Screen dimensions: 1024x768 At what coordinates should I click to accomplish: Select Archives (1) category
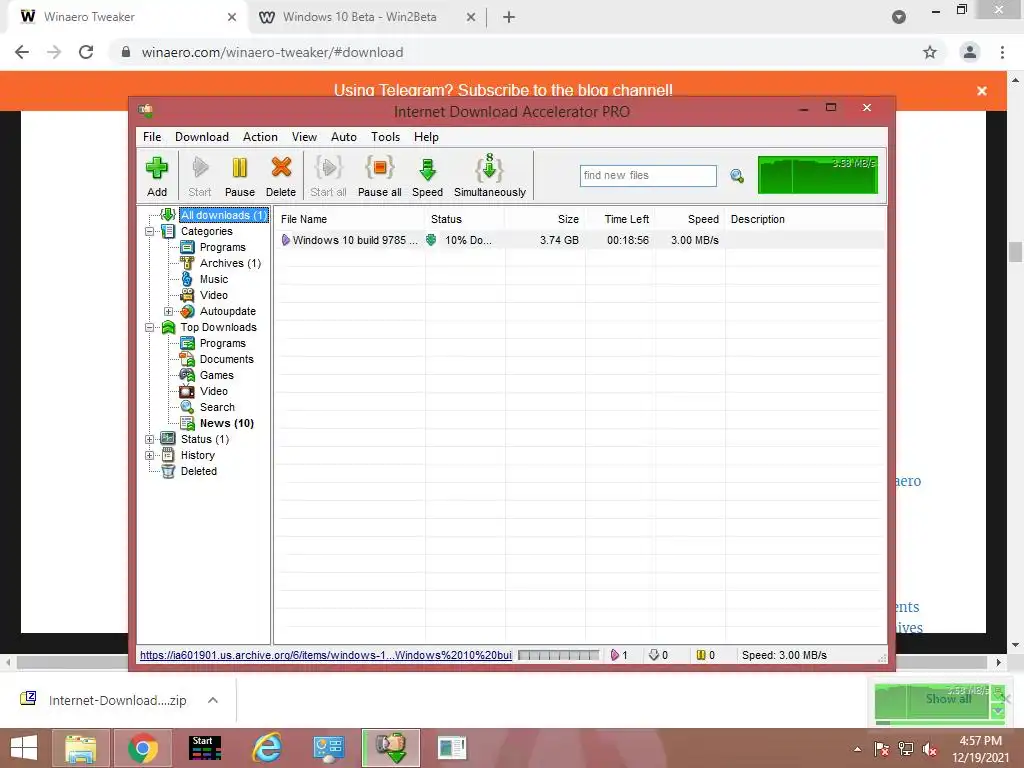pyautogui.click(x=230, y=263)
